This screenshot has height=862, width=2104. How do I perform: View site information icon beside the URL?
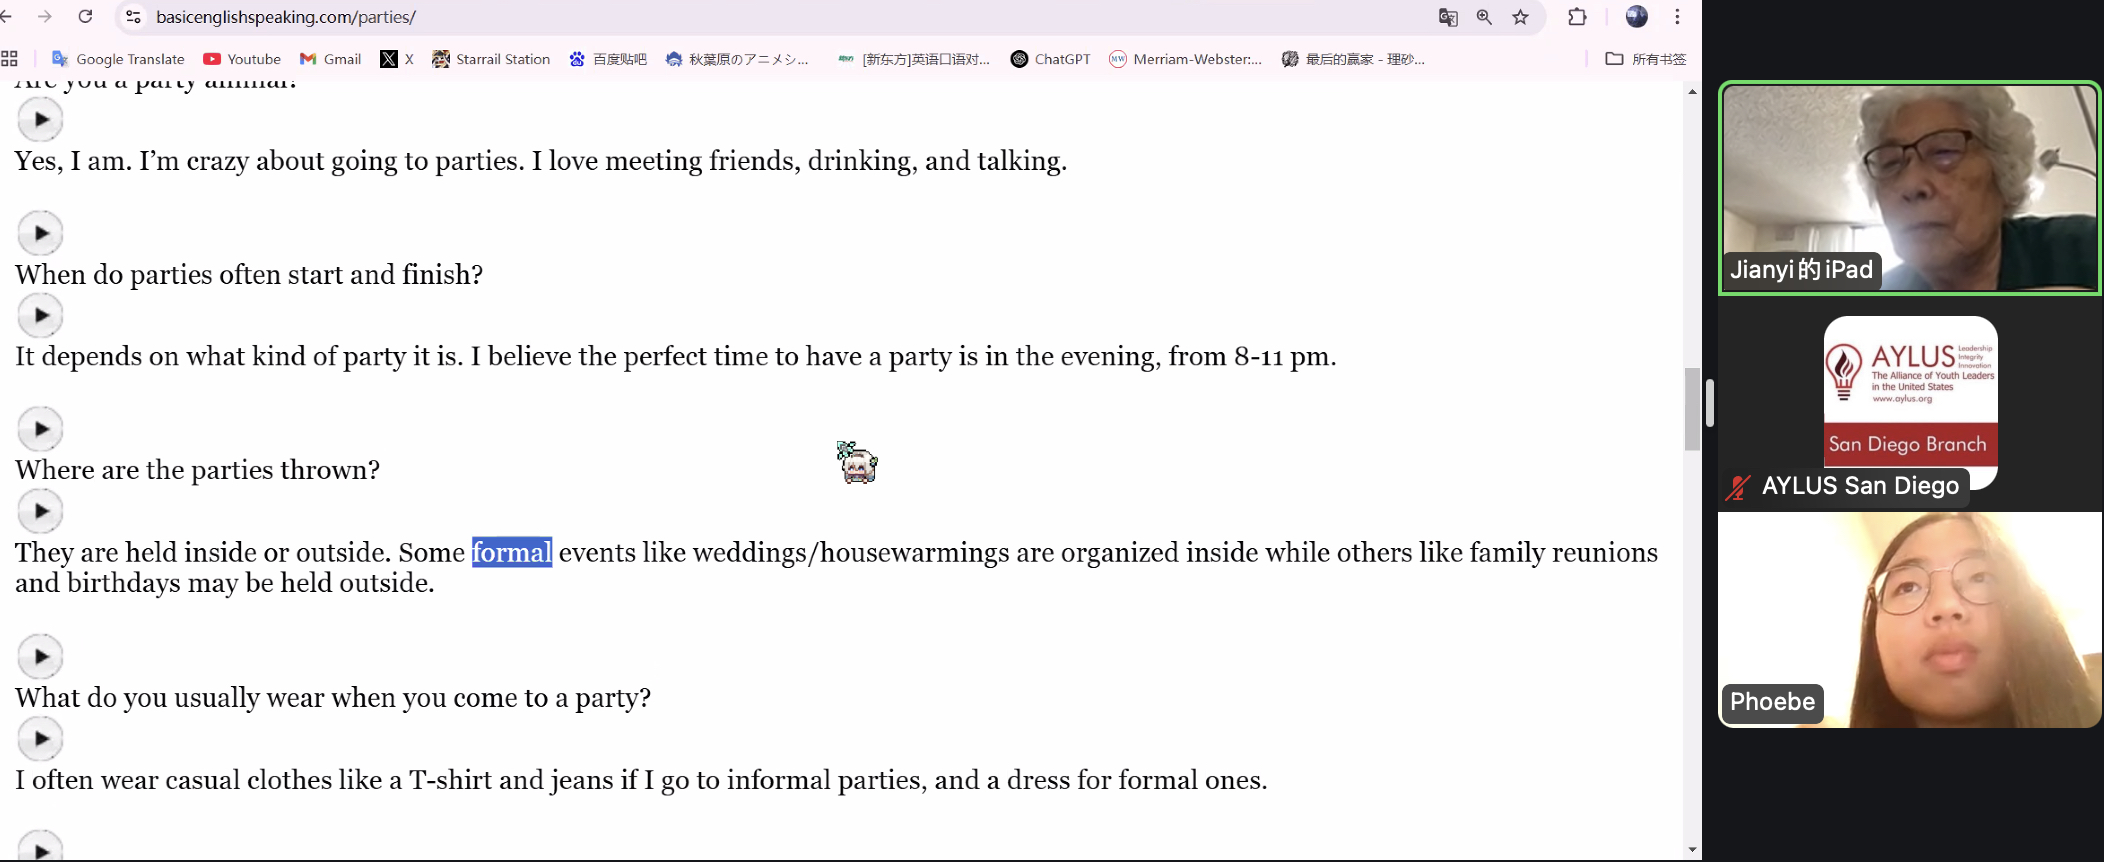point(133,17)
